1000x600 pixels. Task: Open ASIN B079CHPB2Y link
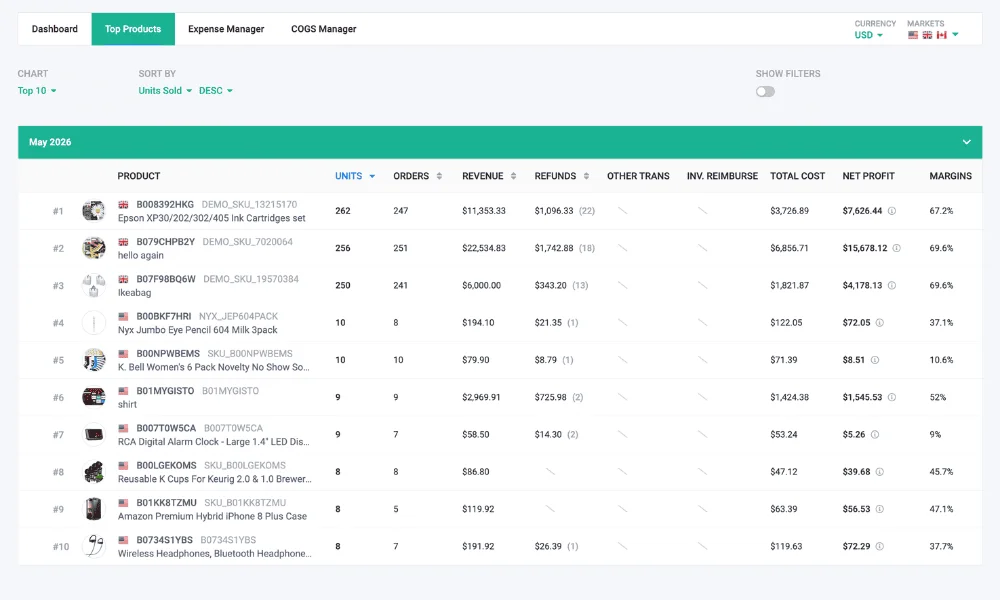pos(165,242)
